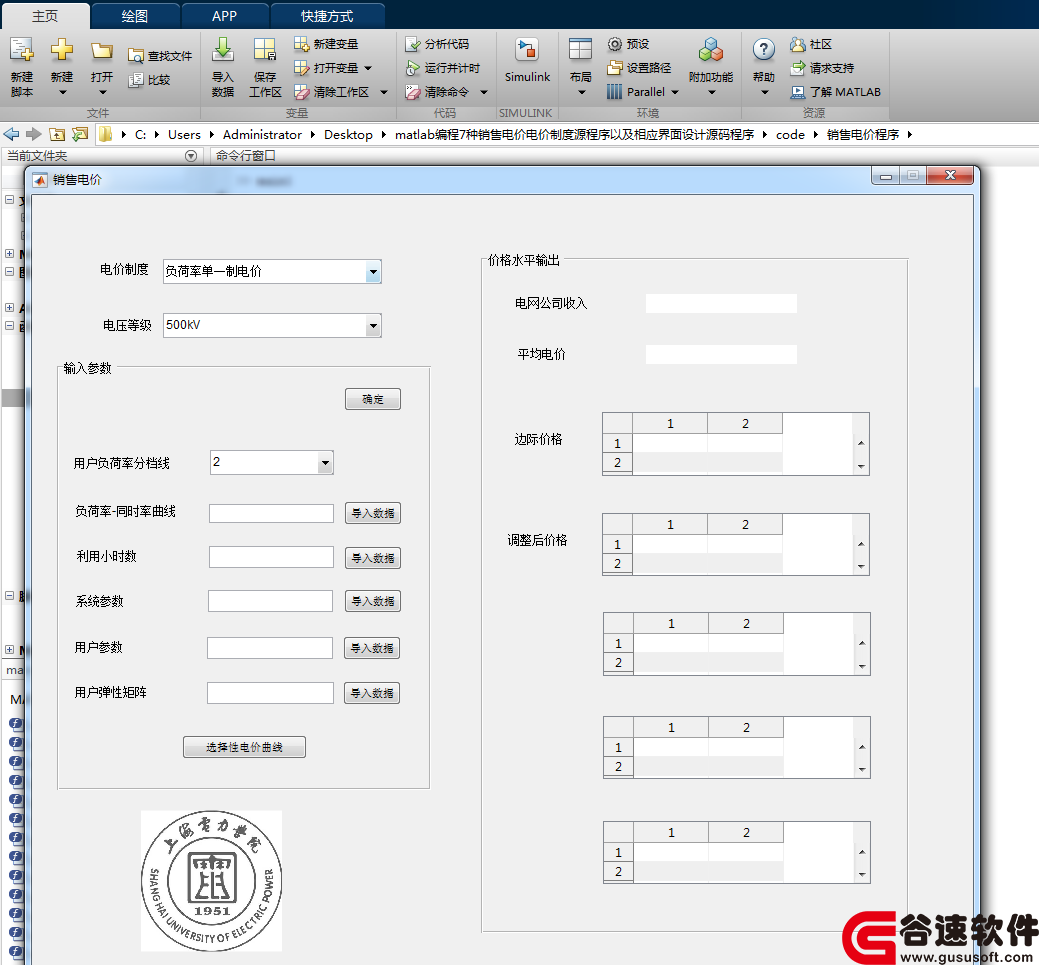
Task: Open the Current Folder panel actions menu
Action: 191,156
